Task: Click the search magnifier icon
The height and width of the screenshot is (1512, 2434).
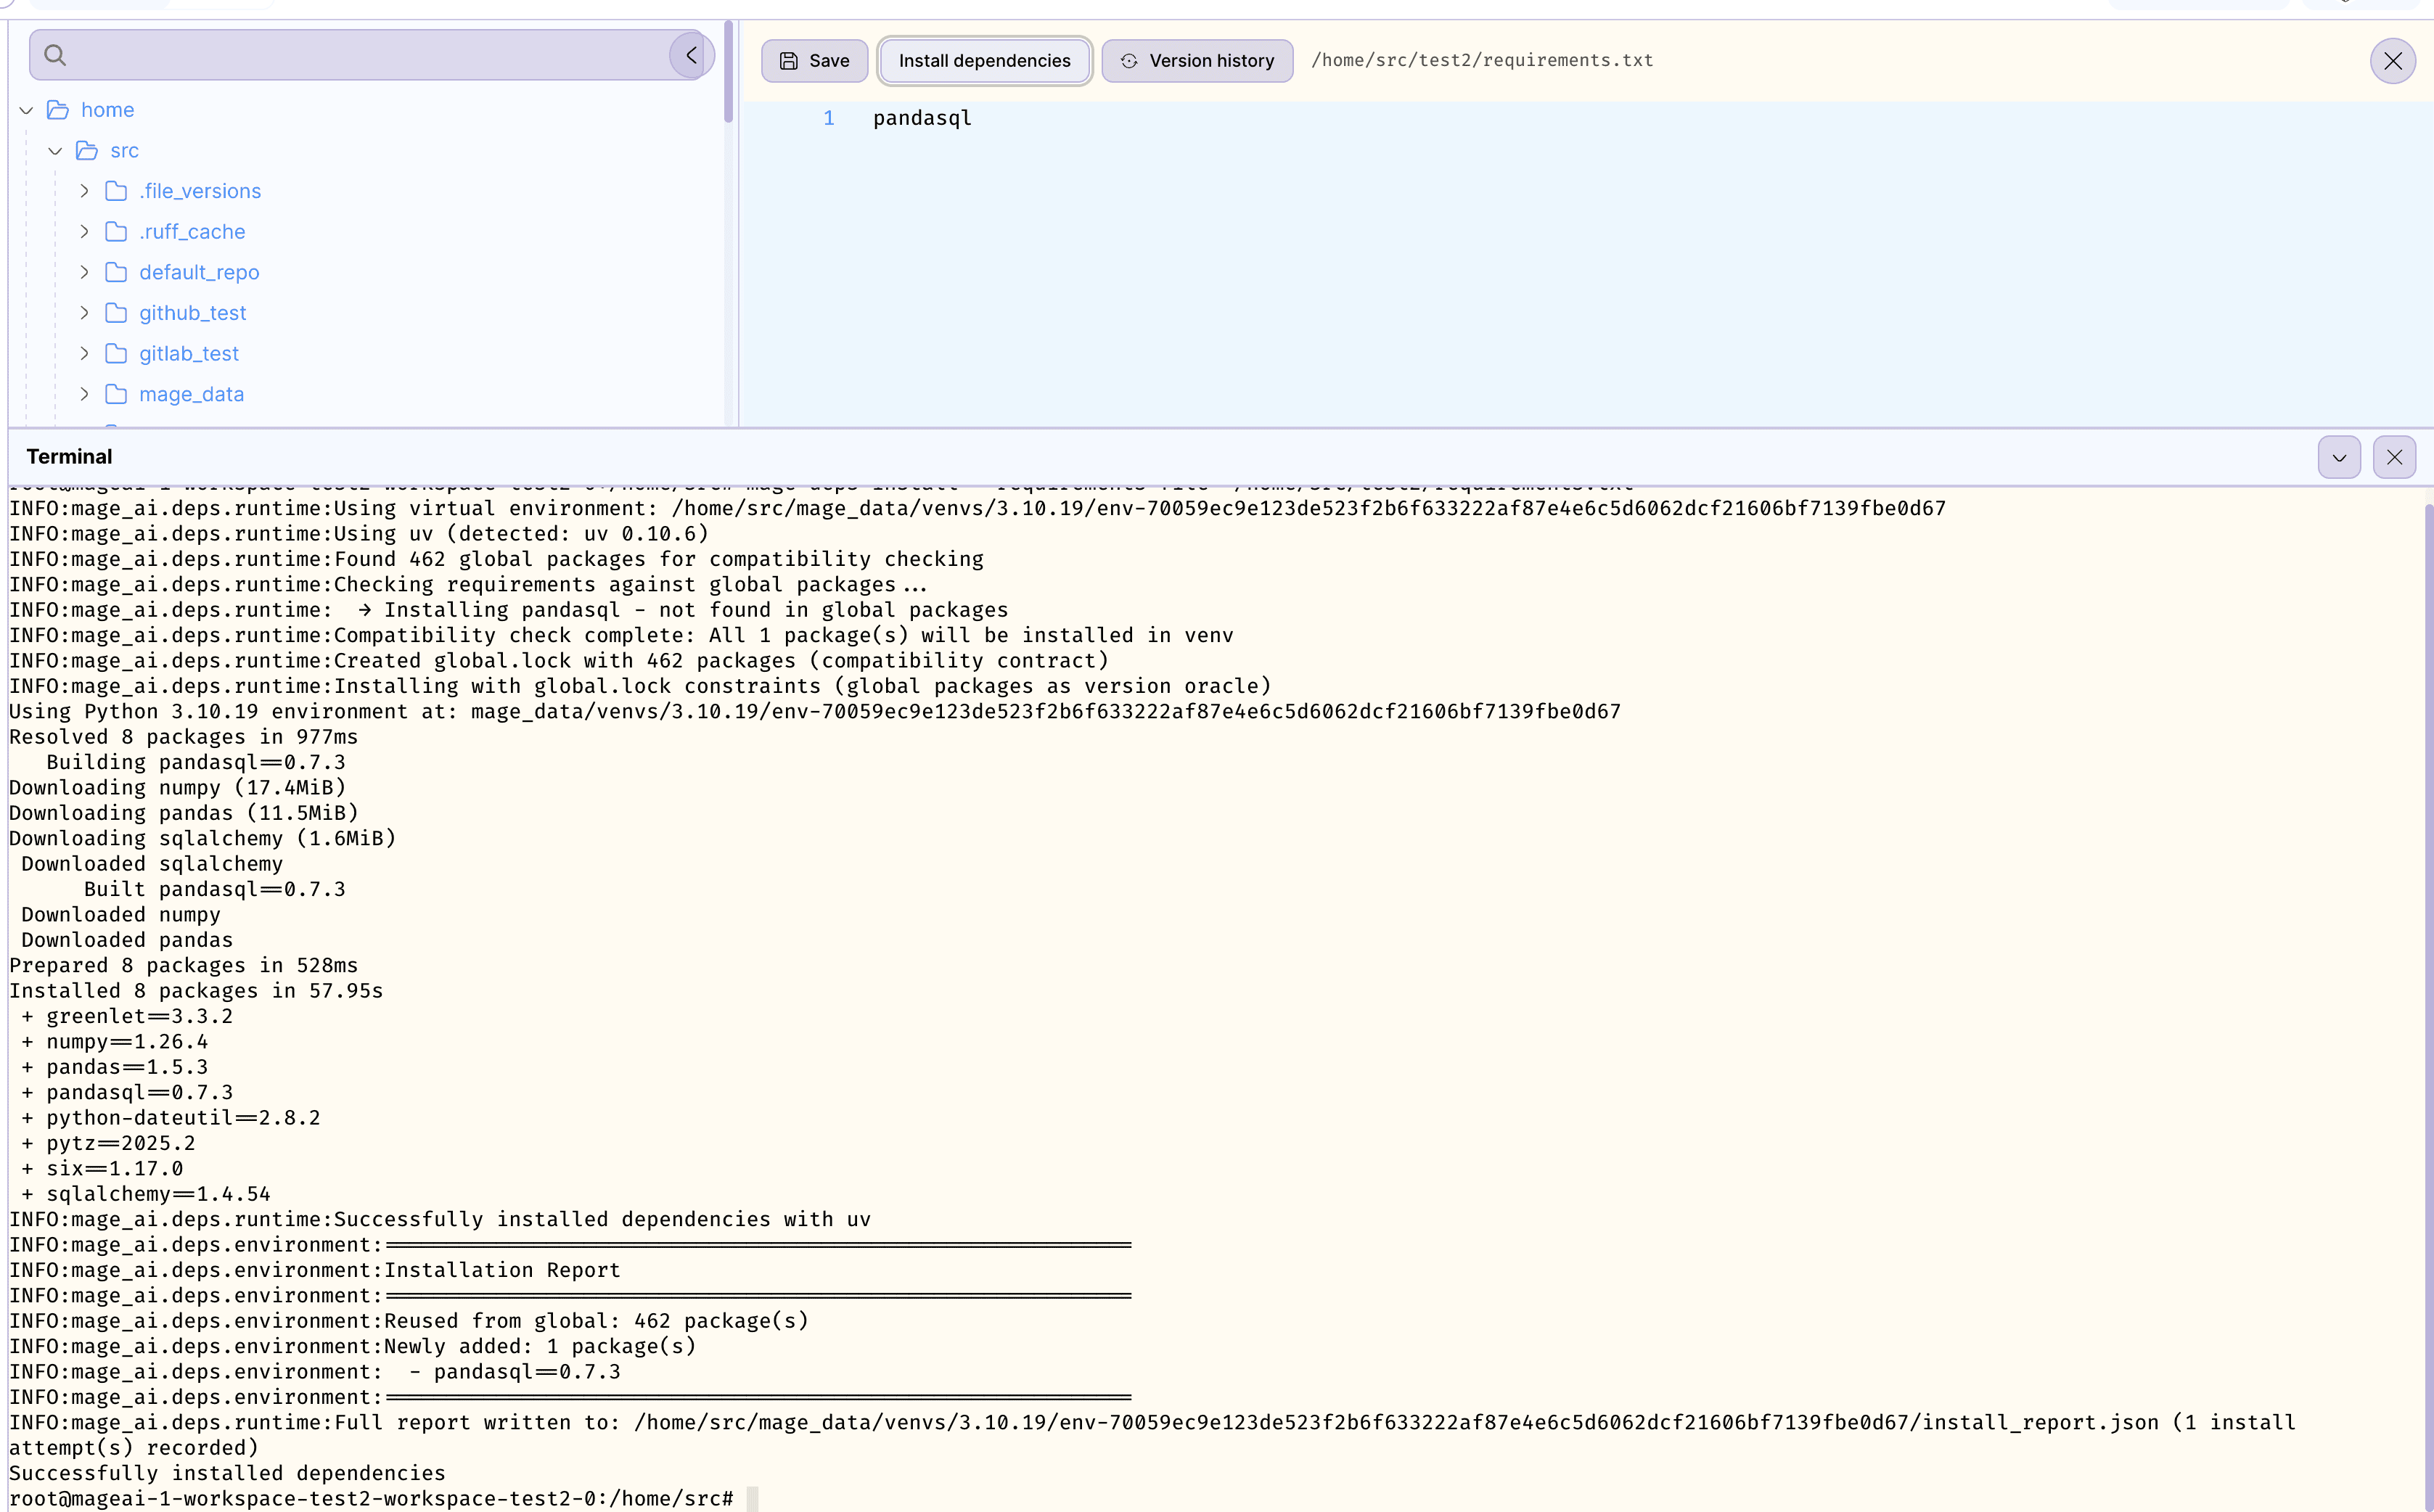Action: (55, 55)
